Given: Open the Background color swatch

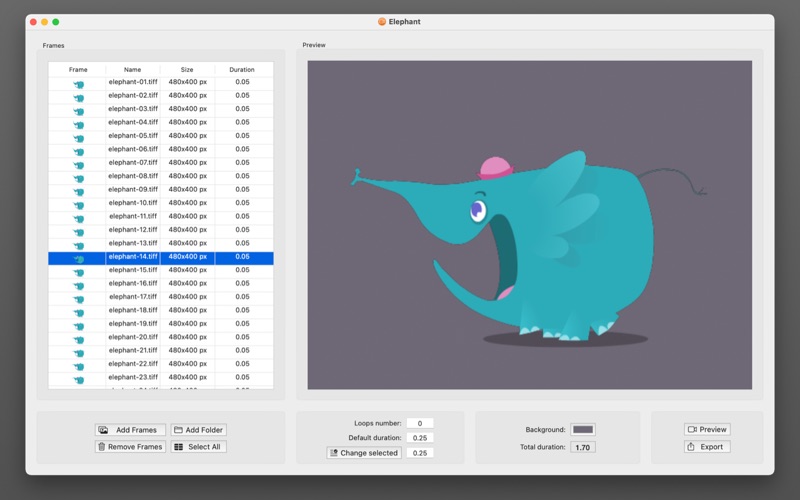Looking at the screenshot, I should pos(583,430).
